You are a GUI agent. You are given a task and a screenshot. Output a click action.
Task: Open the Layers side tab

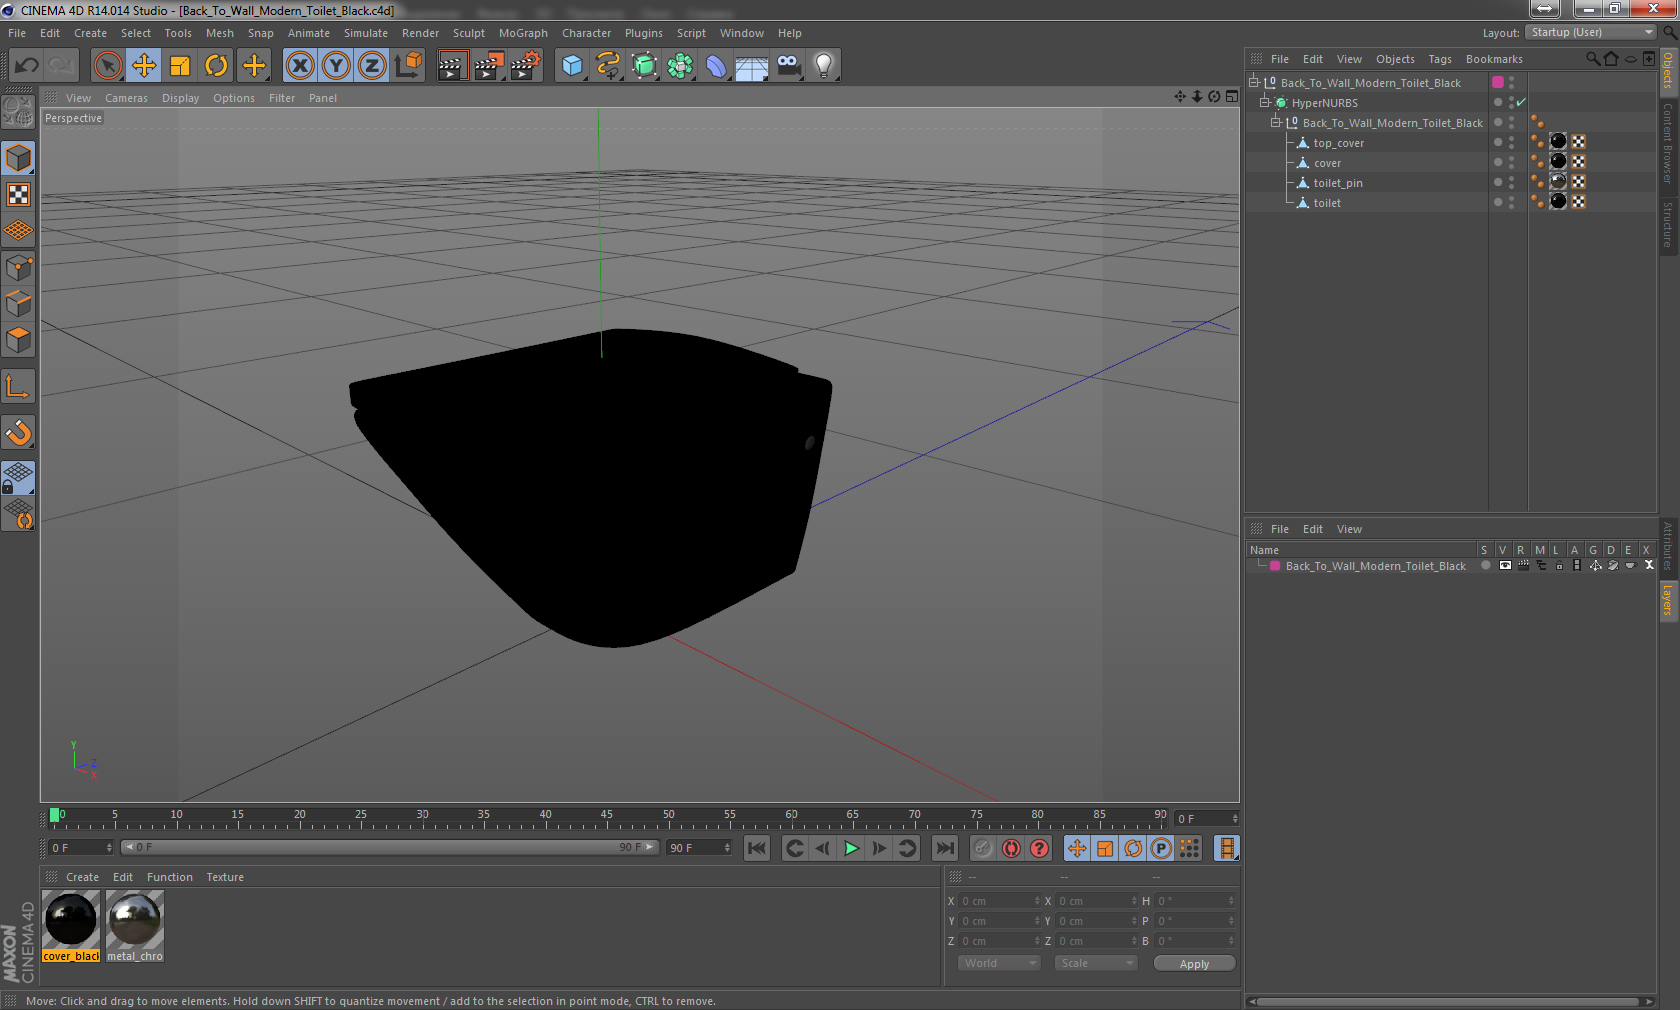click(x=1668, y=600)
